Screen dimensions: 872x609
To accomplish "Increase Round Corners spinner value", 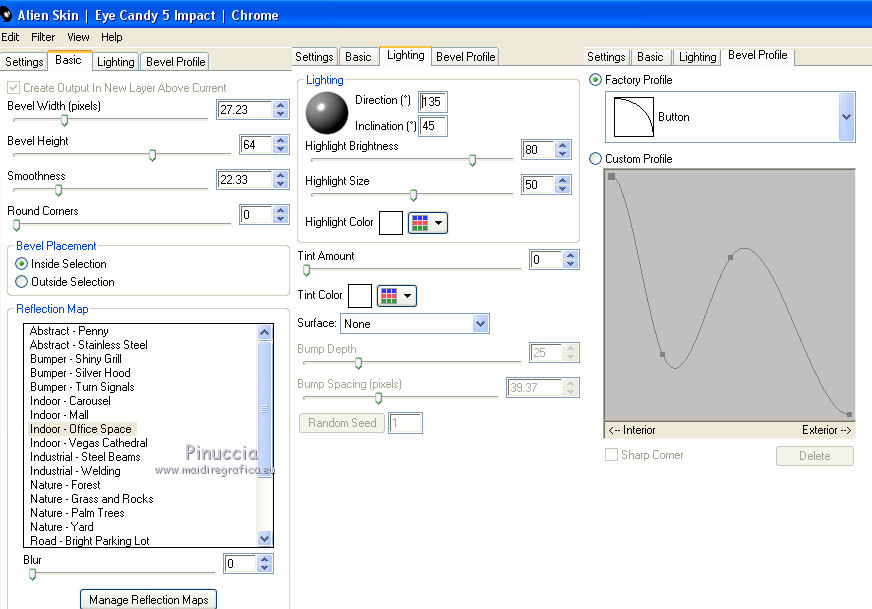I will (x=281, y=210).
